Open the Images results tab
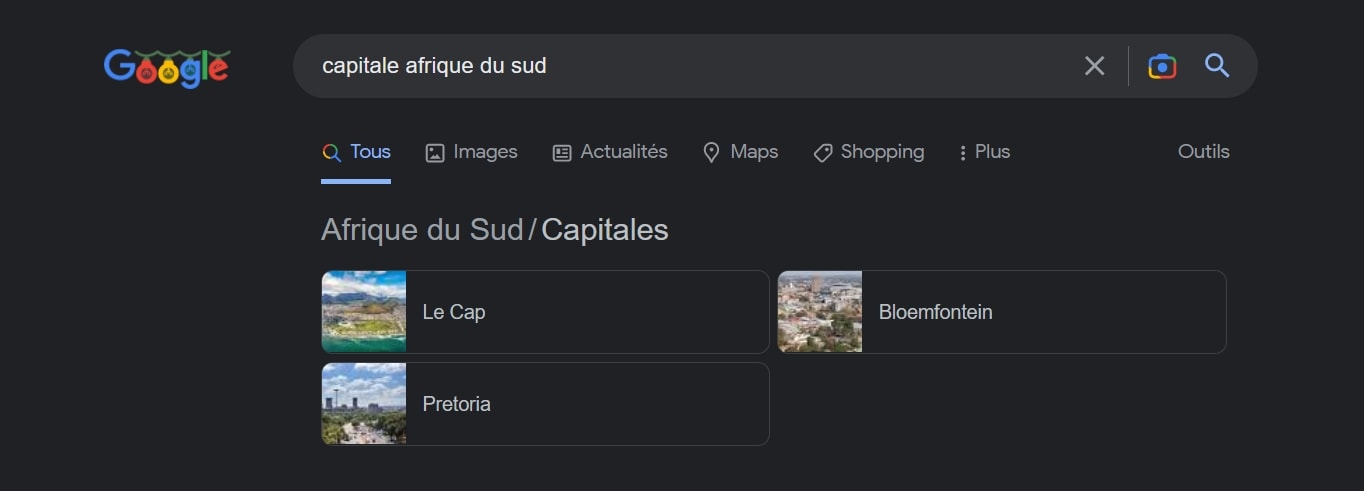This screenshot has width=1364, height=491. coord(485,152)
